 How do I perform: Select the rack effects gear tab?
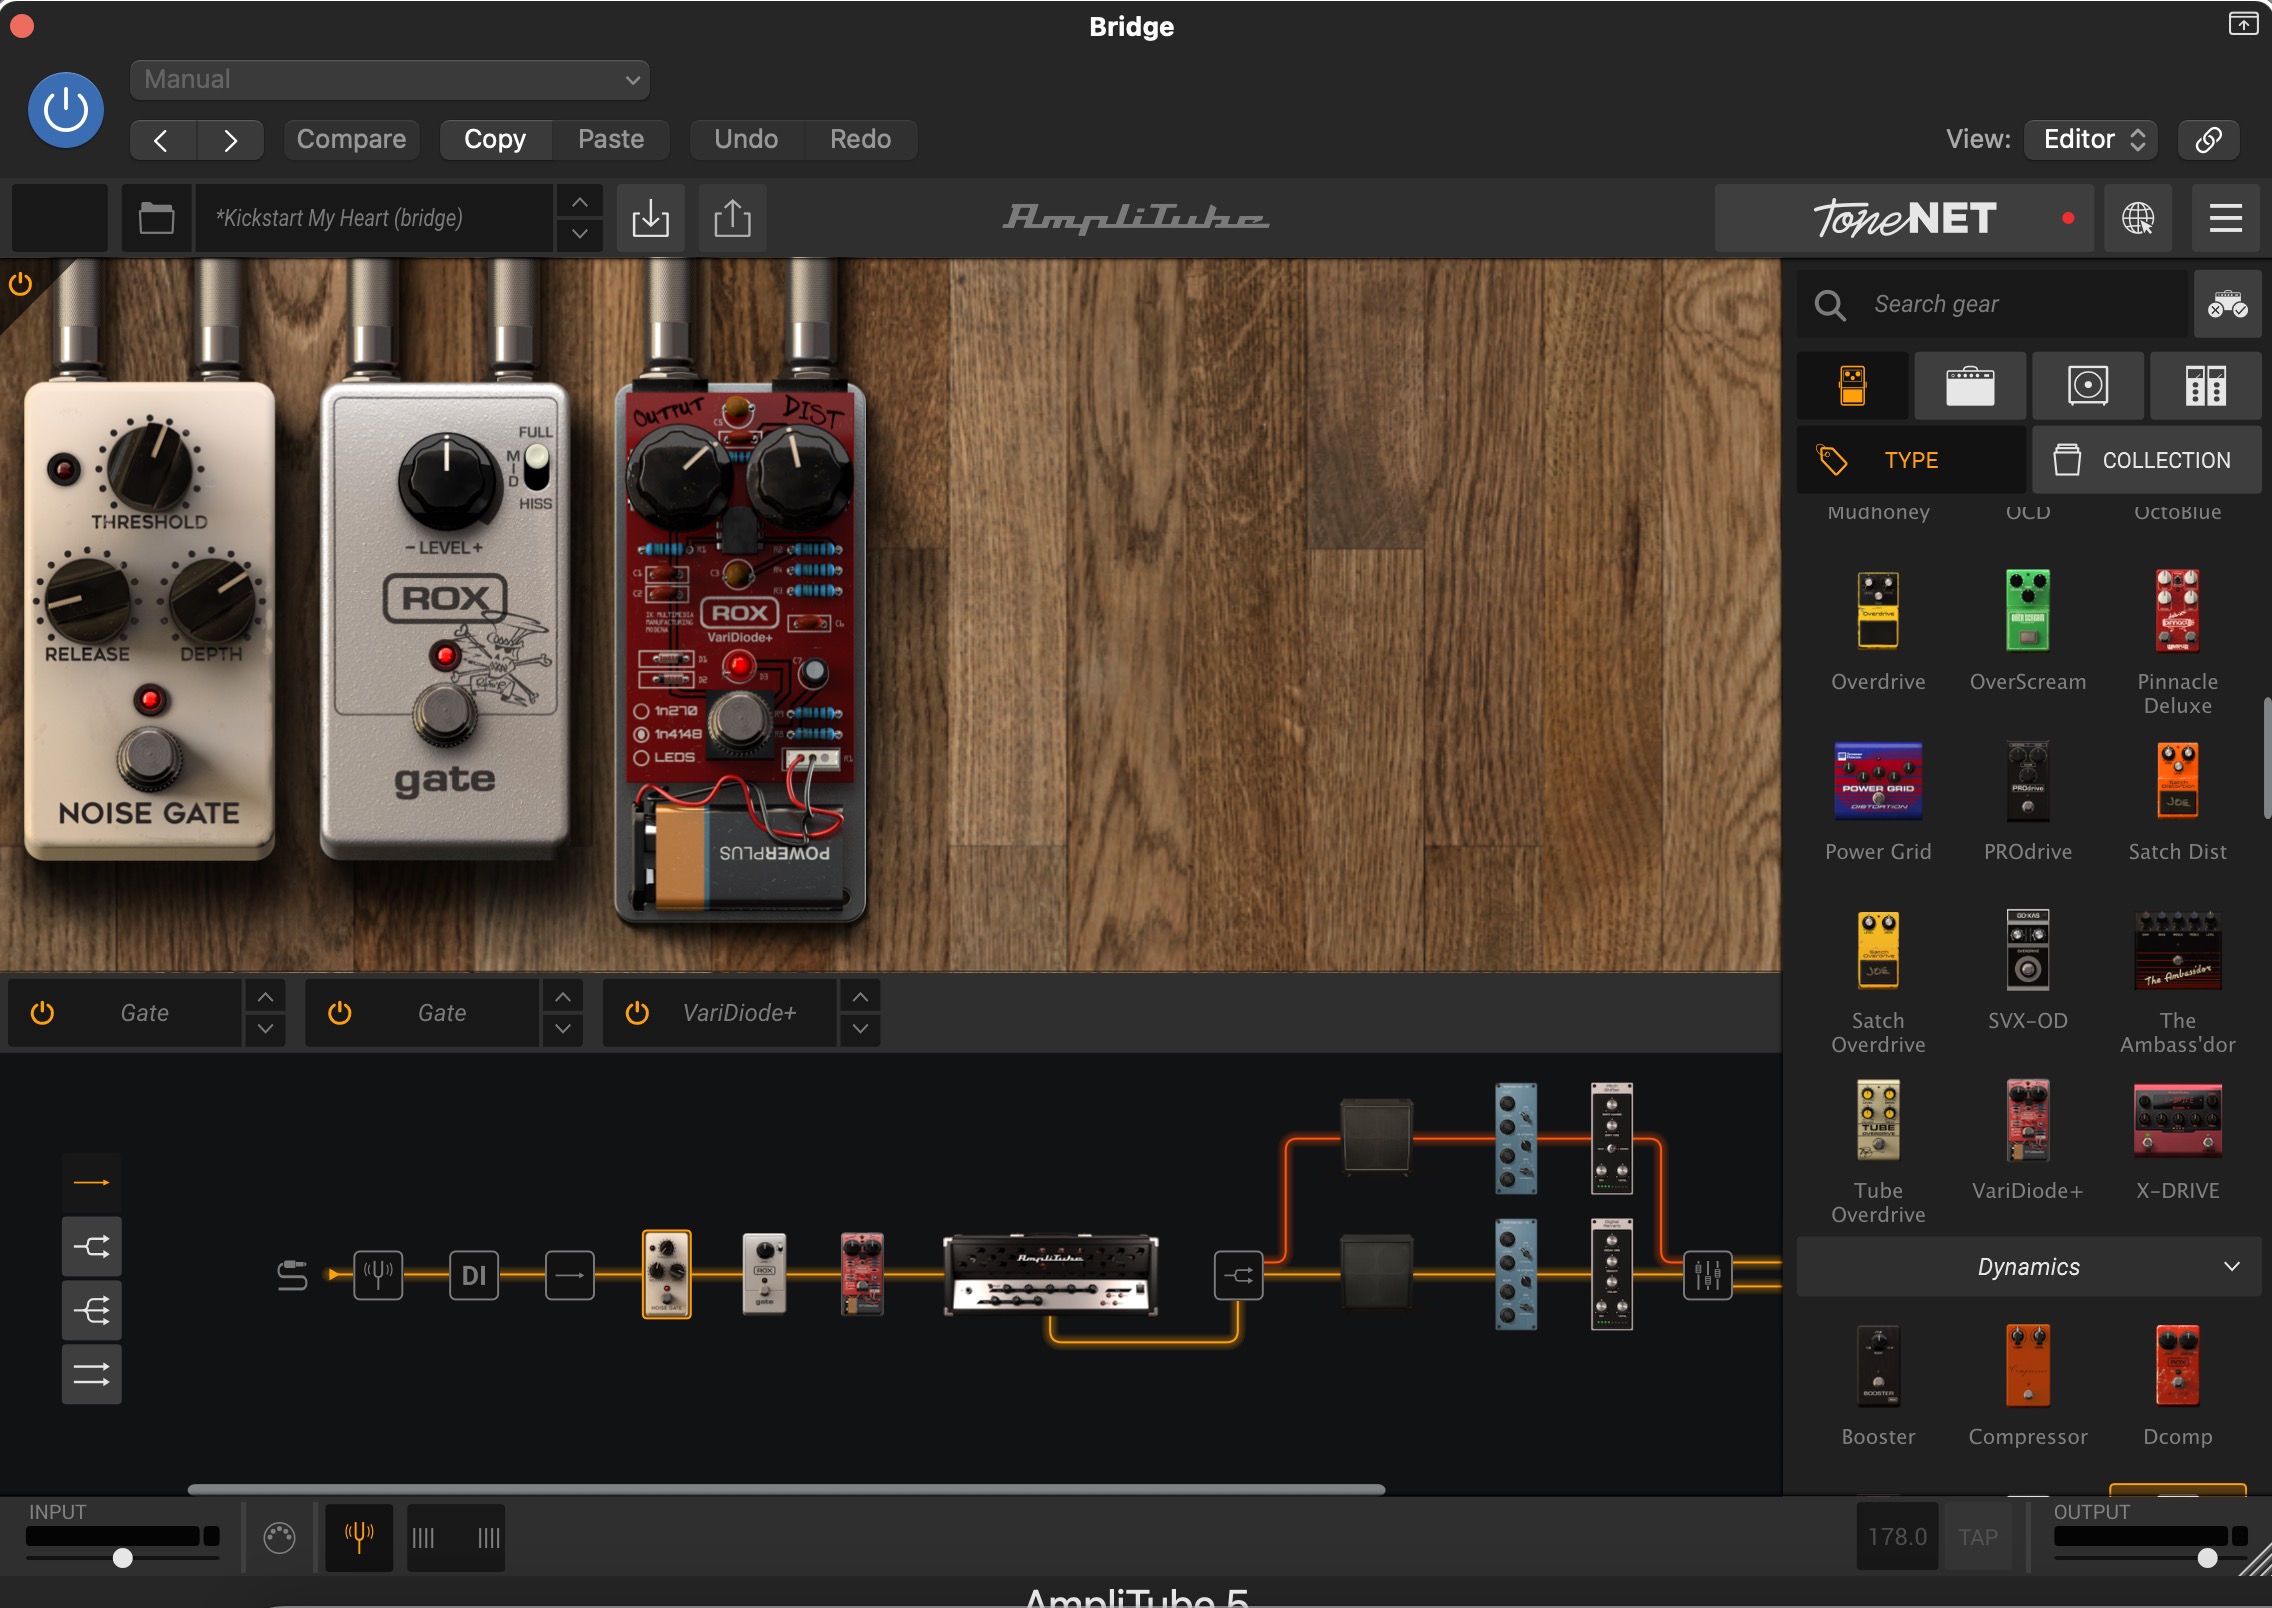(x=2206, y=386)
